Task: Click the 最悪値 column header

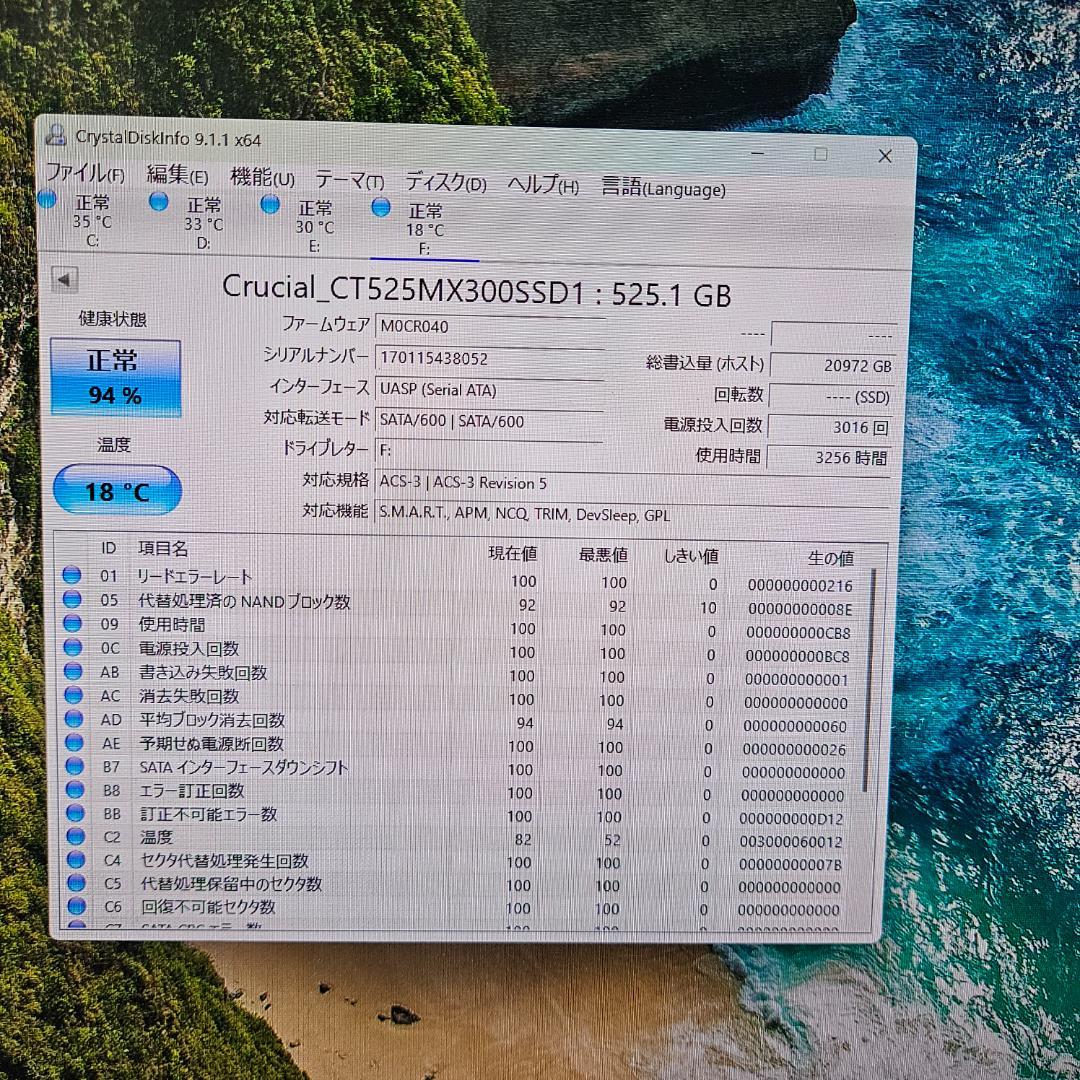Action: [603, 555]
